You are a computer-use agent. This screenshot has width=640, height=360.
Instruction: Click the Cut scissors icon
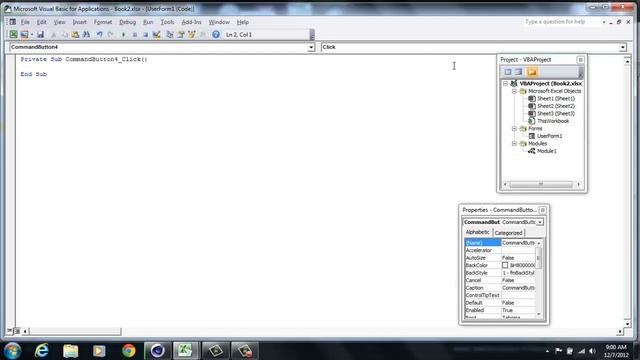[53, 35]
